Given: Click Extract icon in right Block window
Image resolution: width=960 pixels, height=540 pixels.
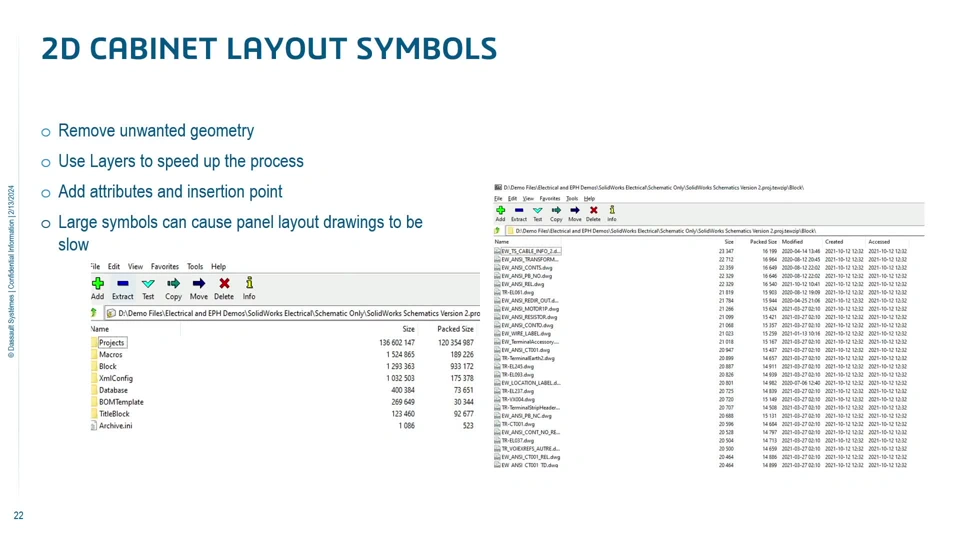Looking at the screenshot, I should click(x=519, y=211).
